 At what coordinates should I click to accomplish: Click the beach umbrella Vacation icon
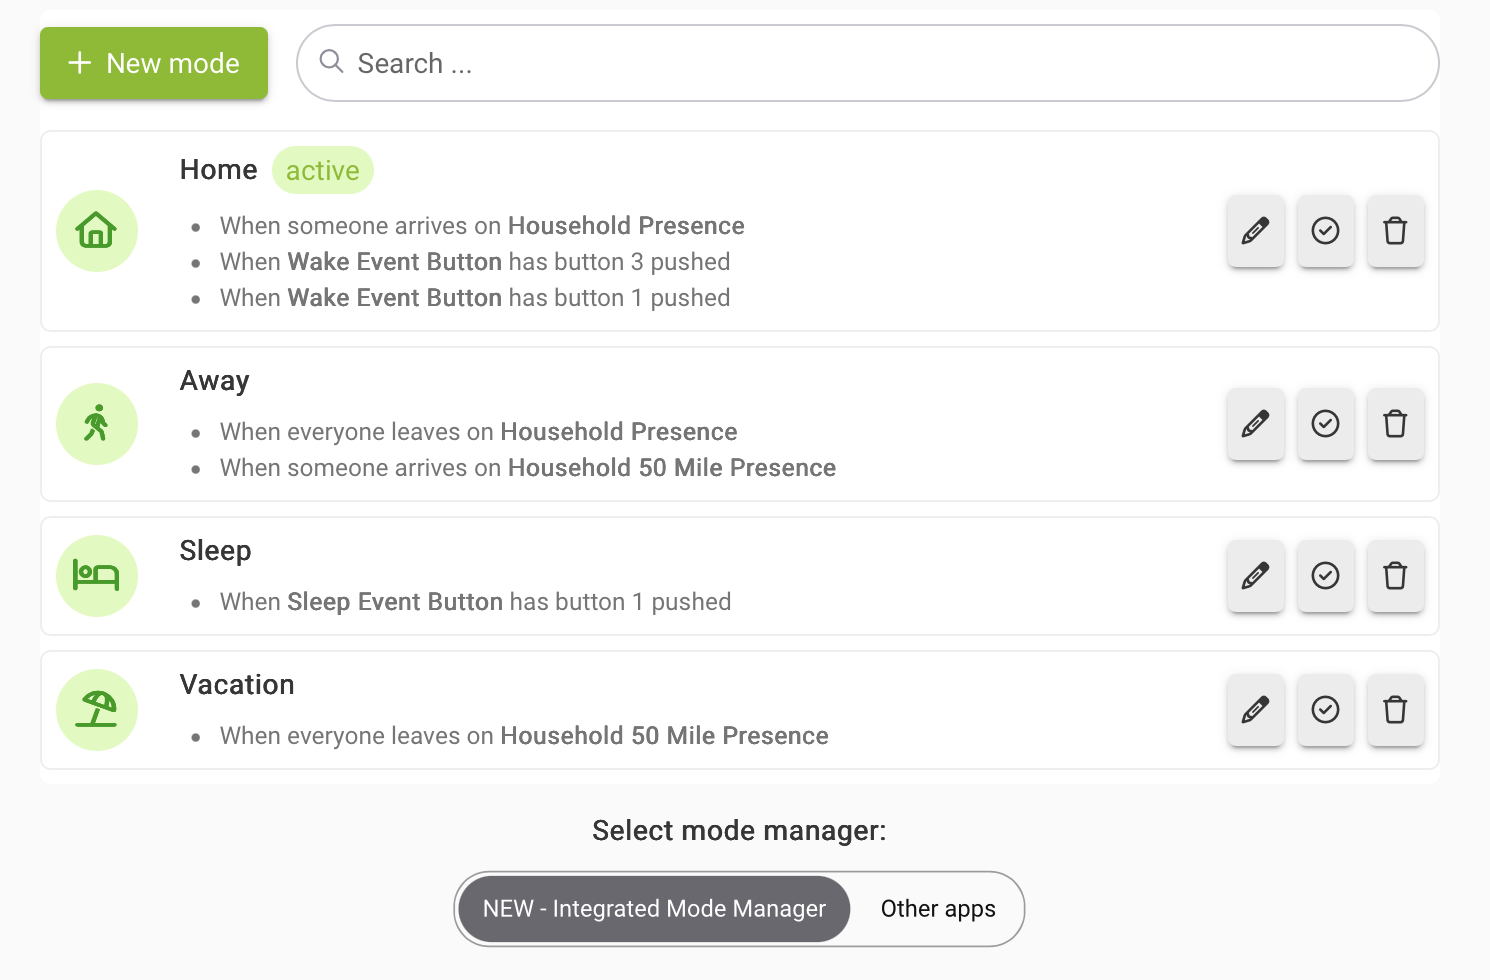tap(97, 710)
